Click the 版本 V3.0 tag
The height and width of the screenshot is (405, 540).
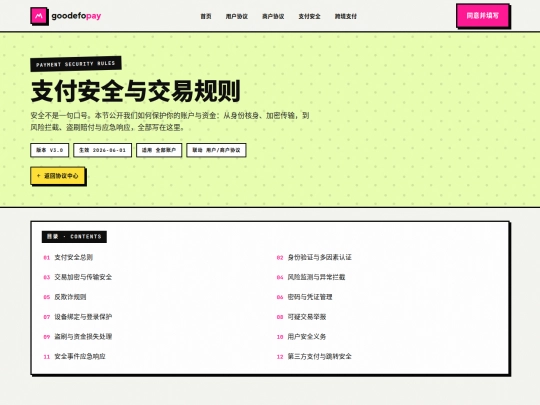click(50, 150)
